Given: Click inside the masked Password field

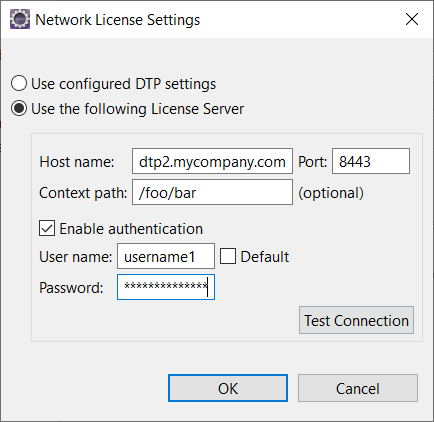Looking at the screenshot, I should click(x=166, y=287).
